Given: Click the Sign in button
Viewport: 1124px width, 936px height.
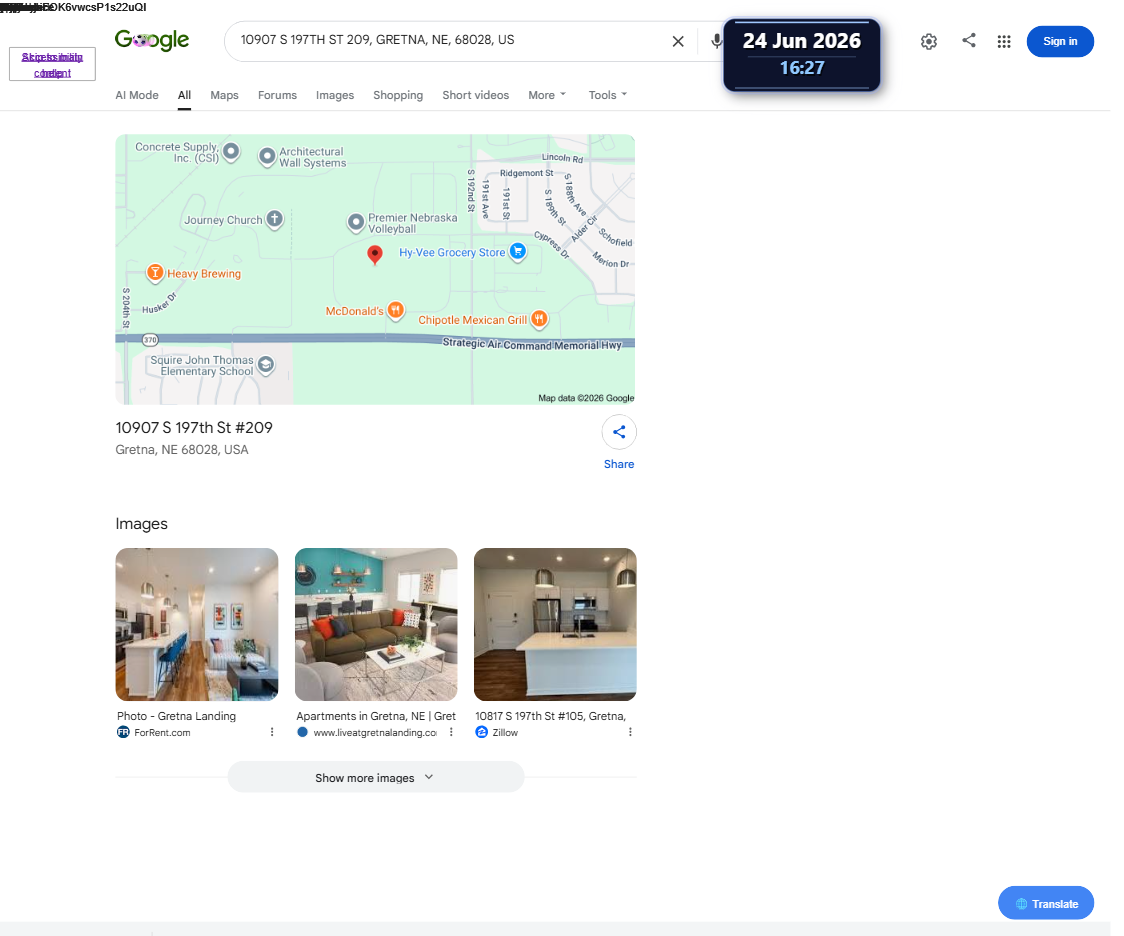Looking at the screenshot, I should pyautogui.click(x=1059, y=41).
